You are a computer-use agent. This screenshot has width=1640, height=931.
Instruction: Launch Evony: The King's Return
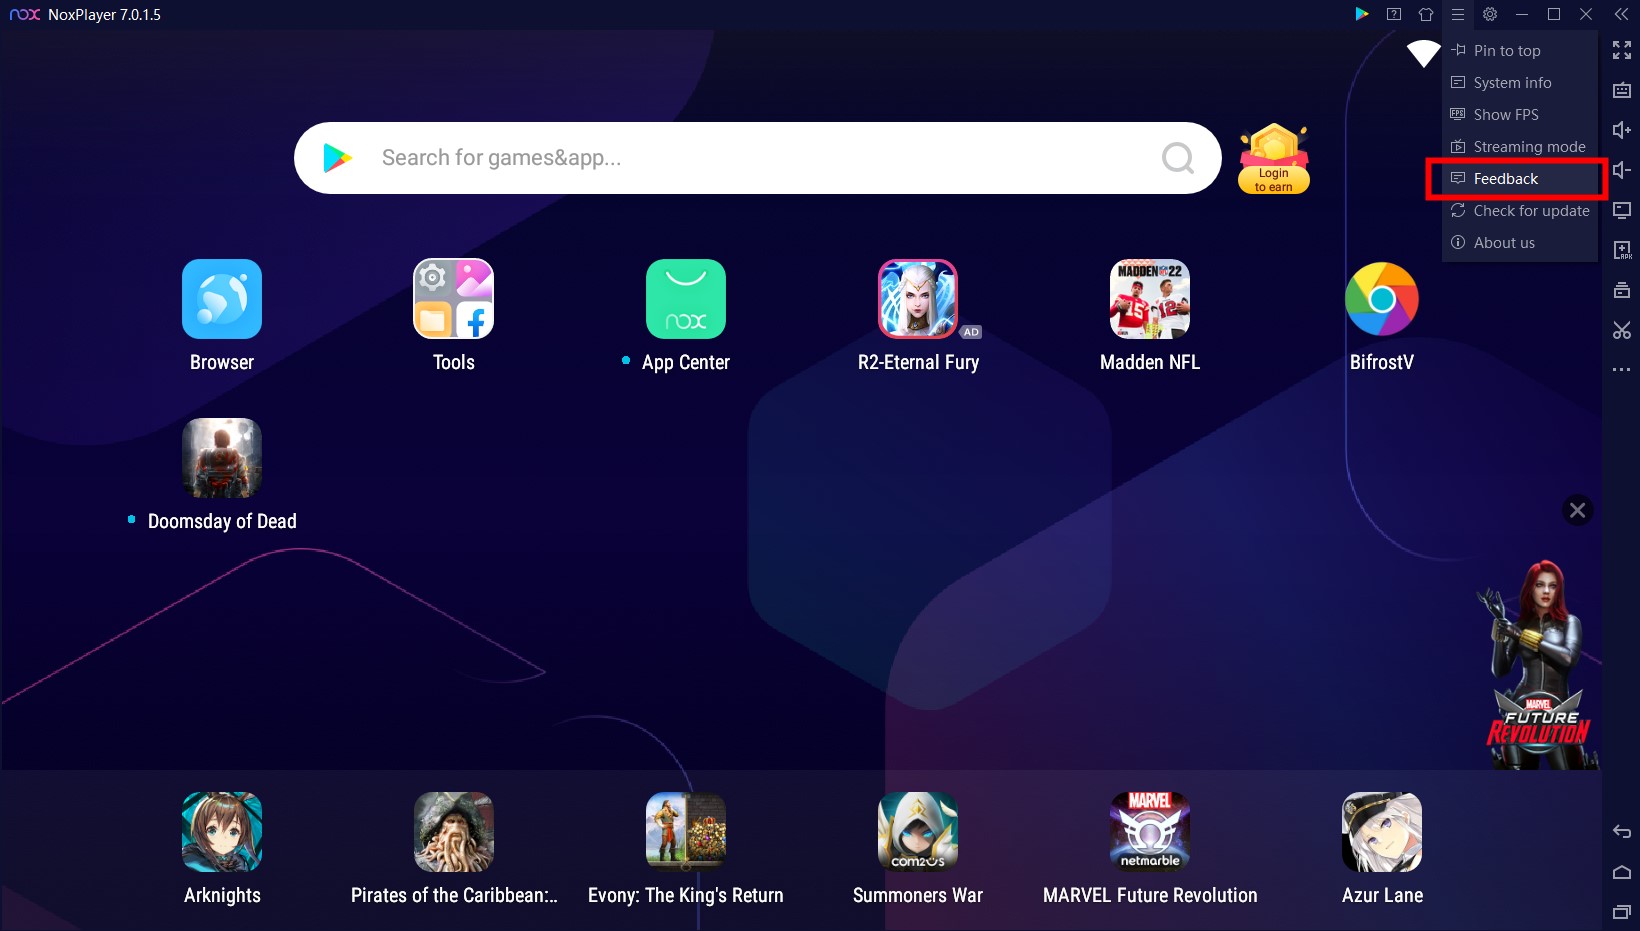(x=686, y=832)
